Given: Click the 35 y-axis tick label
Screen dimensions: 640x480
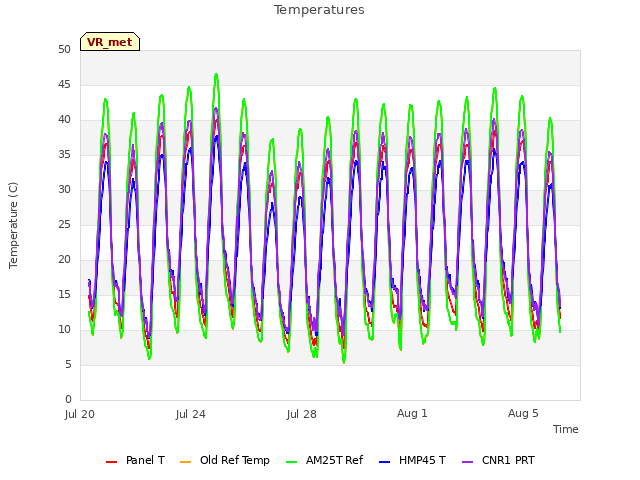Looking at the screenshot, I should [x=64, y=154].
